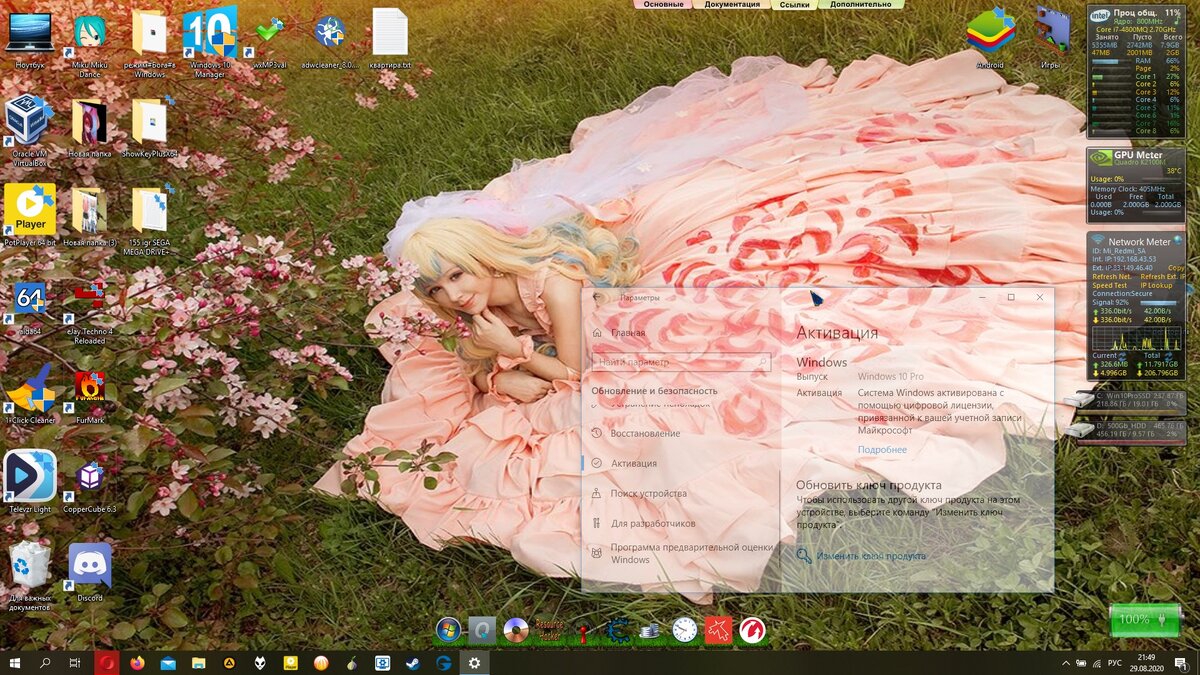The width and height of the screenshot is (1200, 675).
Task: Launch the aida64 desktop shortcut
Action: [x=30, y=306]
